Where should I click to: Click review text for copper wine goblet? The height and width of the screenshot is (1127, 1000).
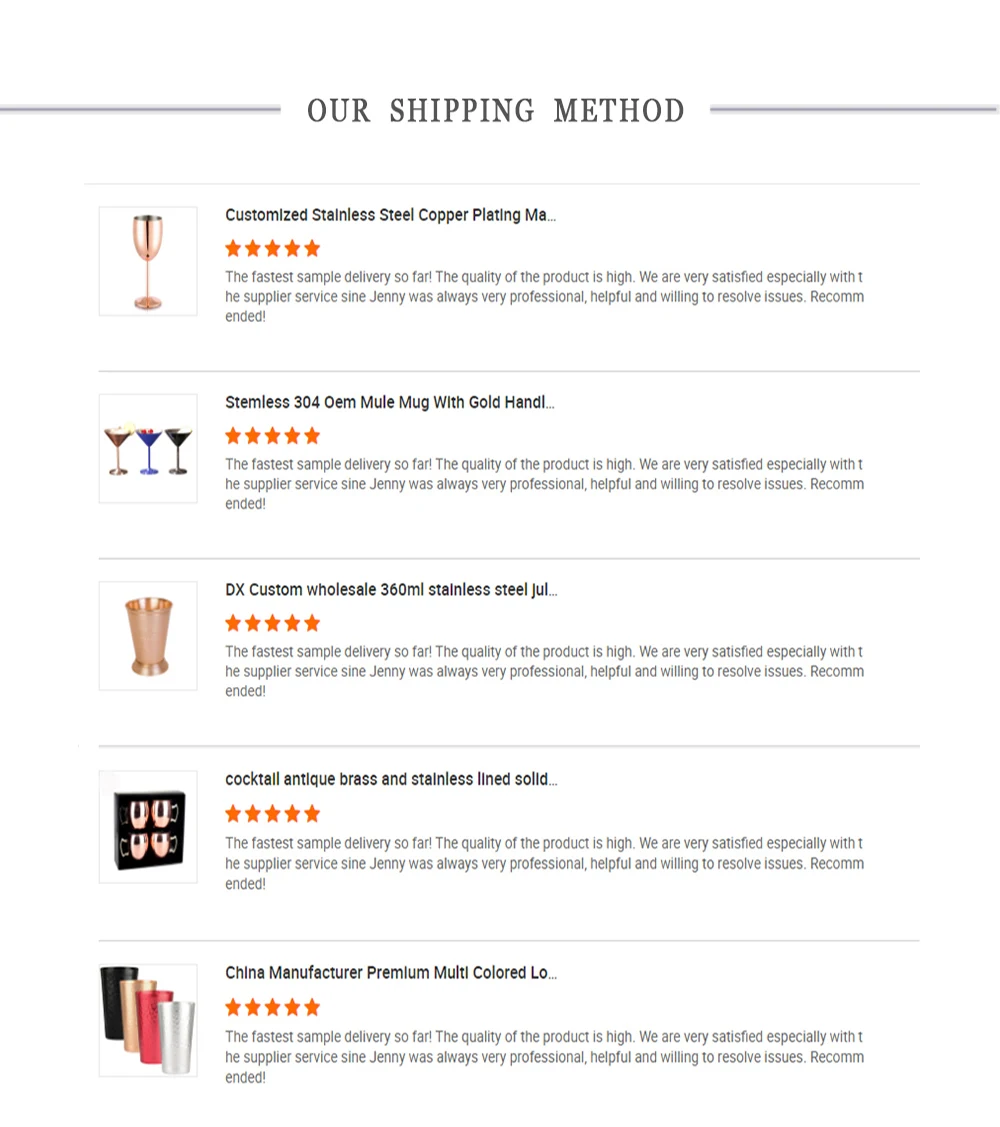click(x=544, y=297)
